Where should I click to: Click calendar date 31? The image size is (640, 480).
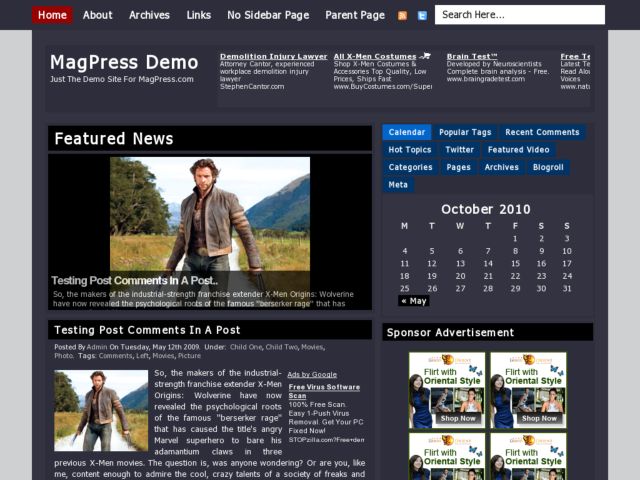(x=567, y=289)
